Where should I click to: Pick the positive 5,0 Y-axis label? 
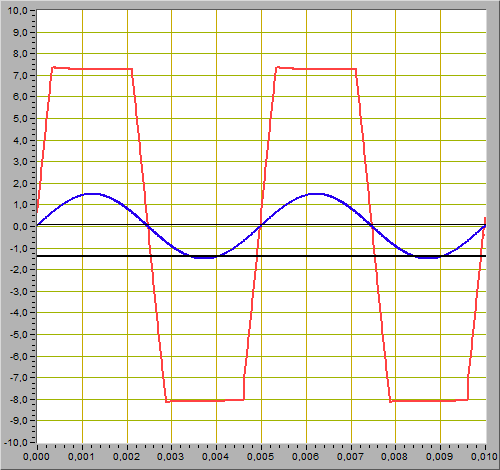click(x=20, y=119)
